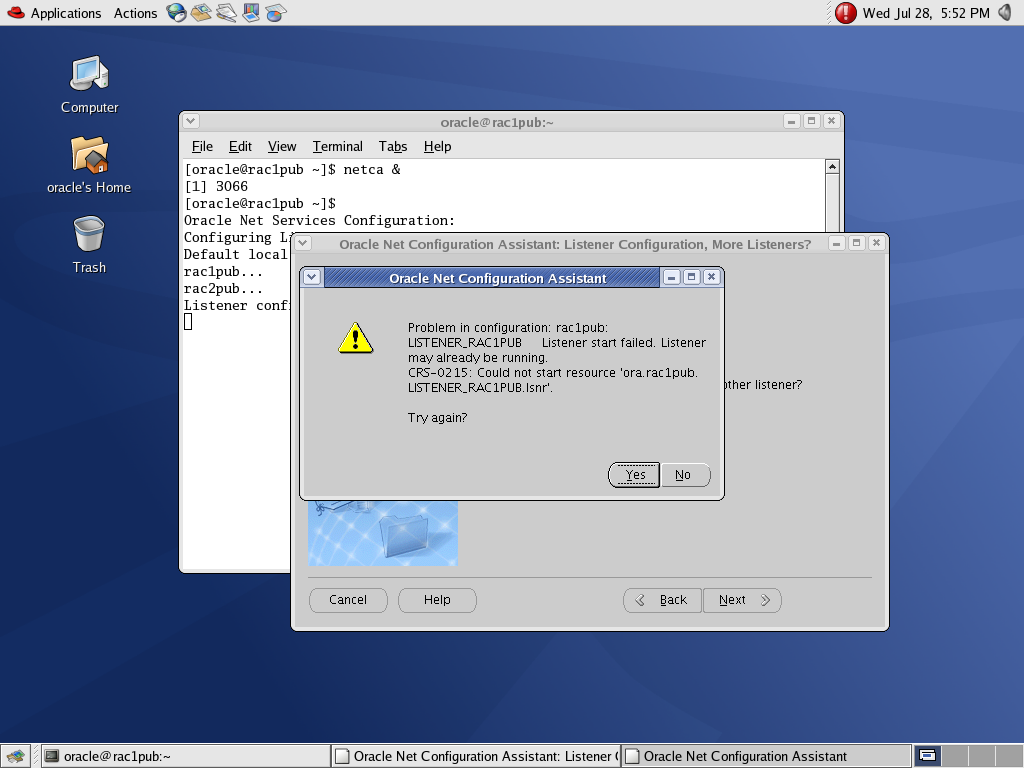This screenshot has width=1024, height=768.
Task: Switch to oracle@rac1pub terminal taskbar item
Action: pyautogui.click(x=185, y=756)
